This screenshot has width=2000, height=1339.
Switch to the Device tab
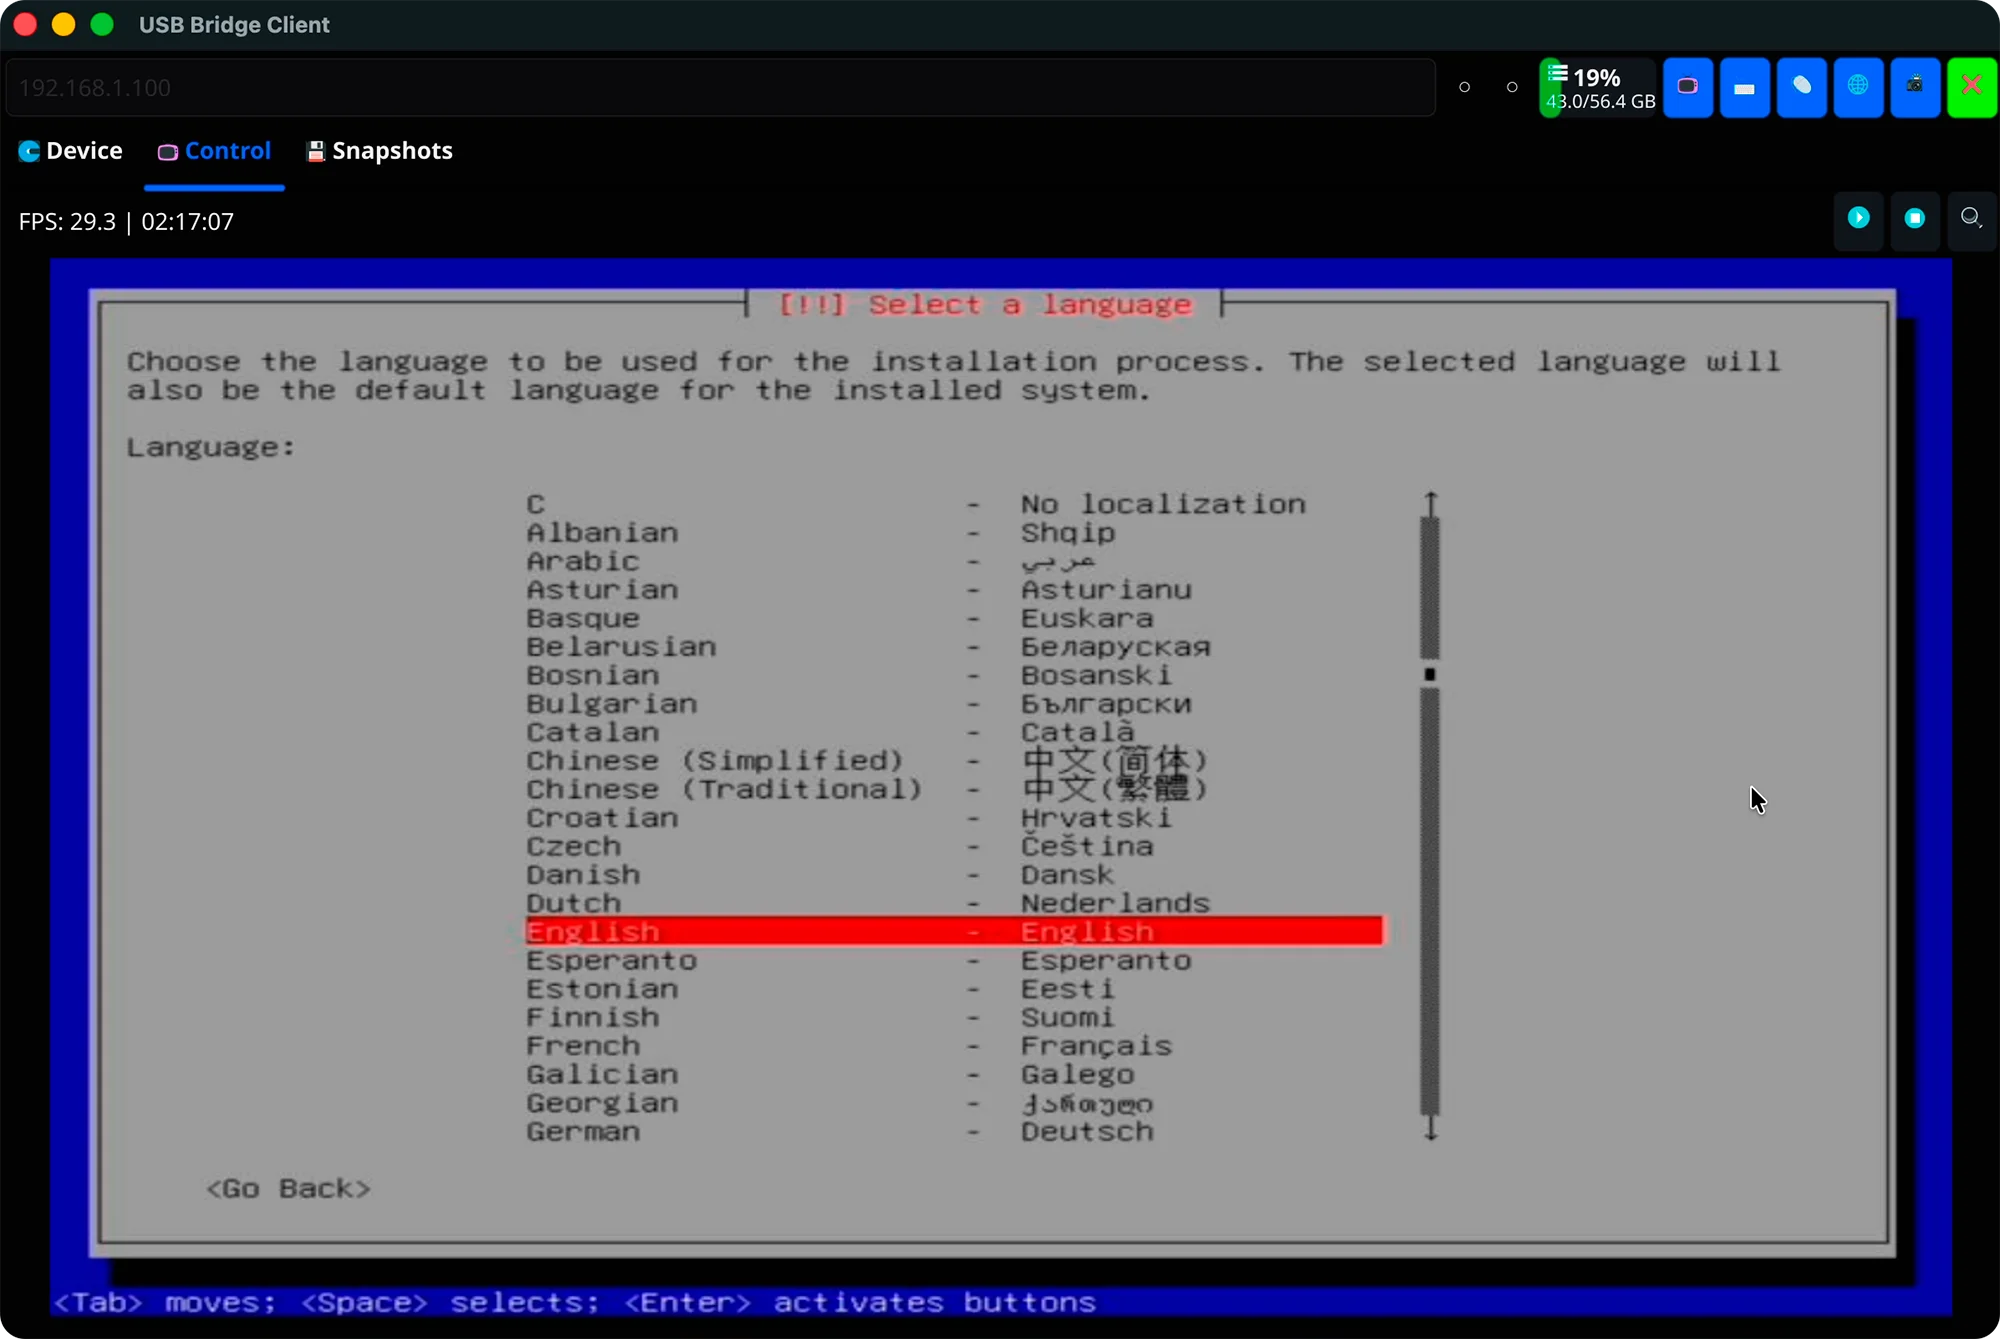pyautogui.click(x=70, y=151)
